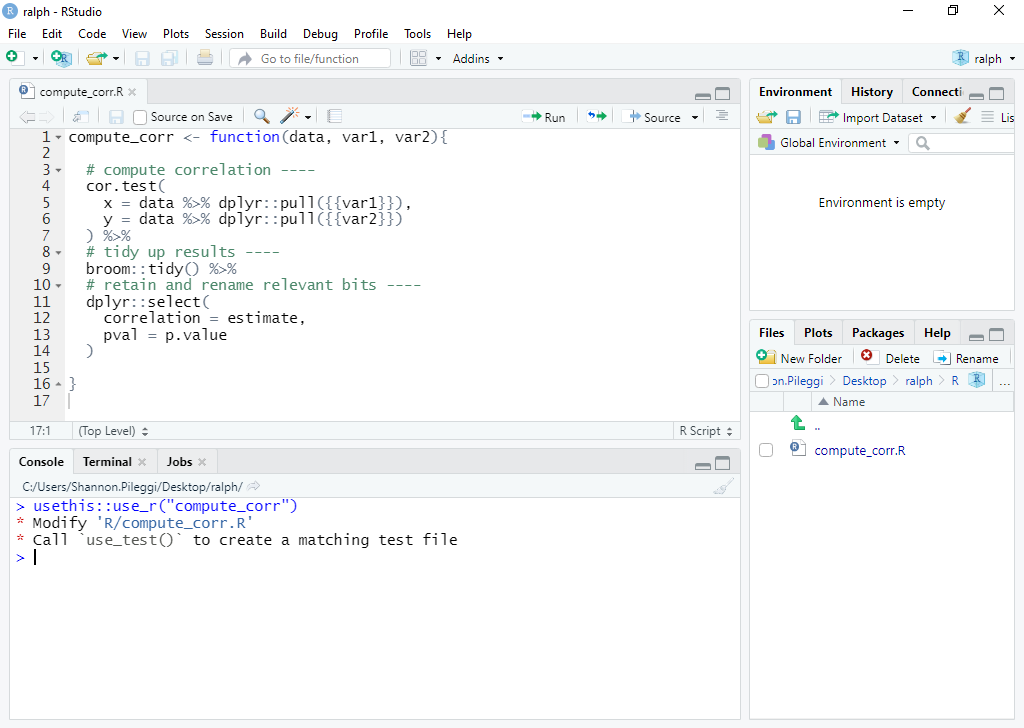Image resolution: width=1024 pixels, height=728 pixels.
Task: Open the New File dropdown arrow
Action: (x=35, y=59)
